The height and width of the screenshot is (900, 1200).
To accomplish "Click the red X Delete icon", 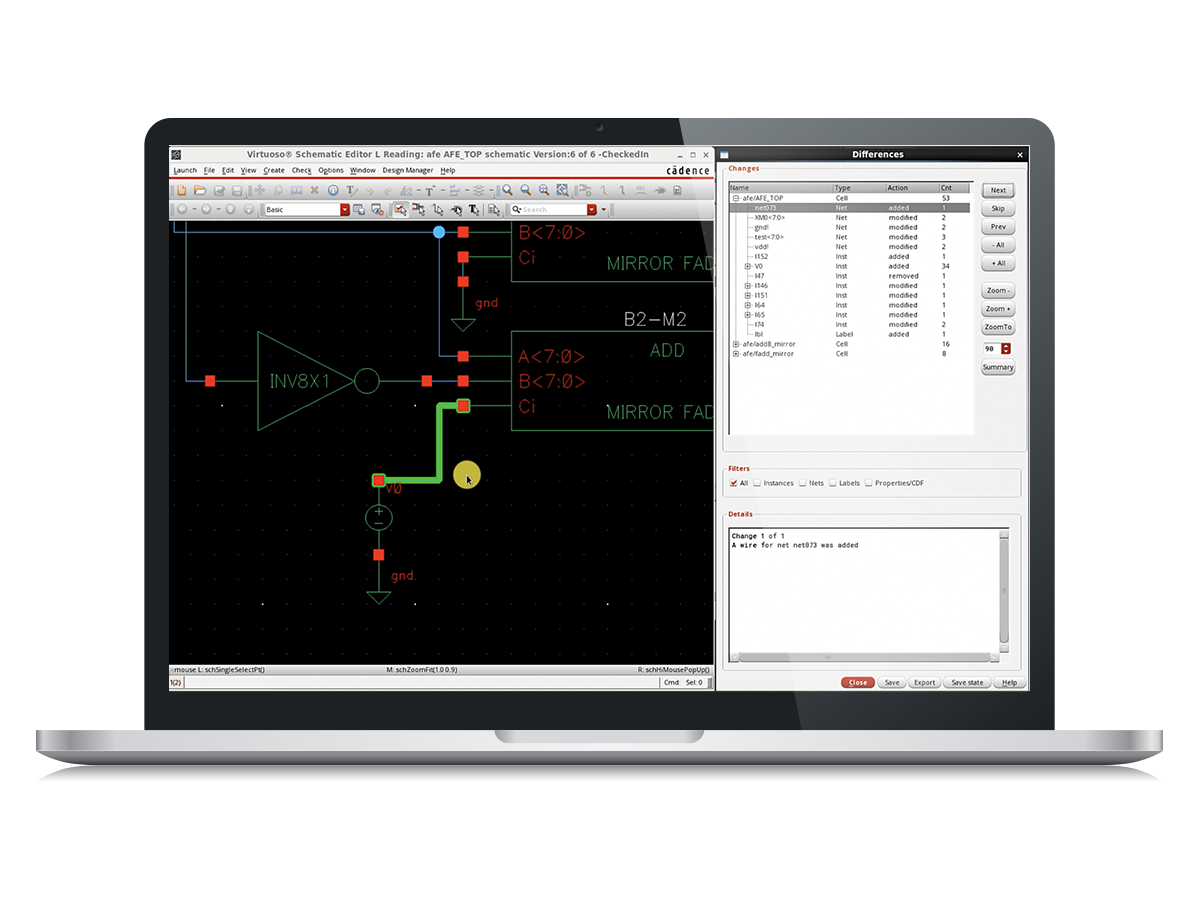I will [x=314, y=190].
